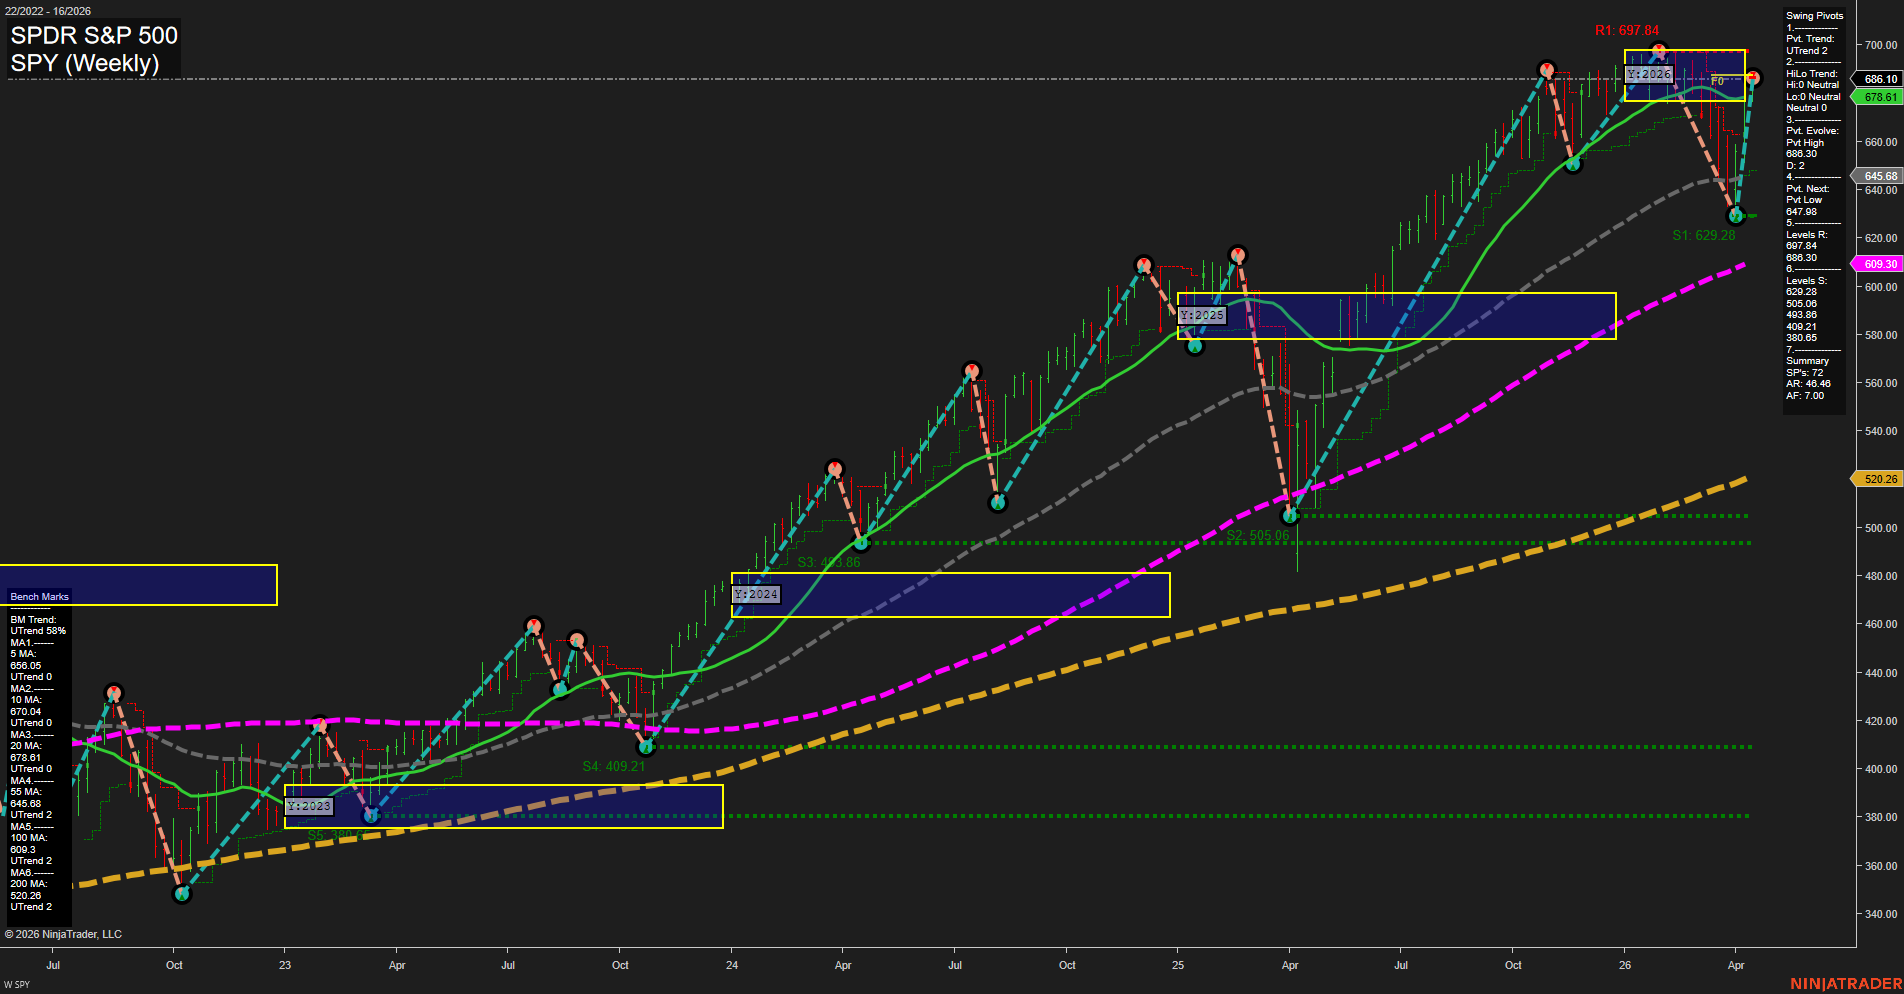The width and height of the screenshot is (1904, 994).
Task: Click the NinjaTrader logo in the bottom-right corner
Action: pos(1847,985)
